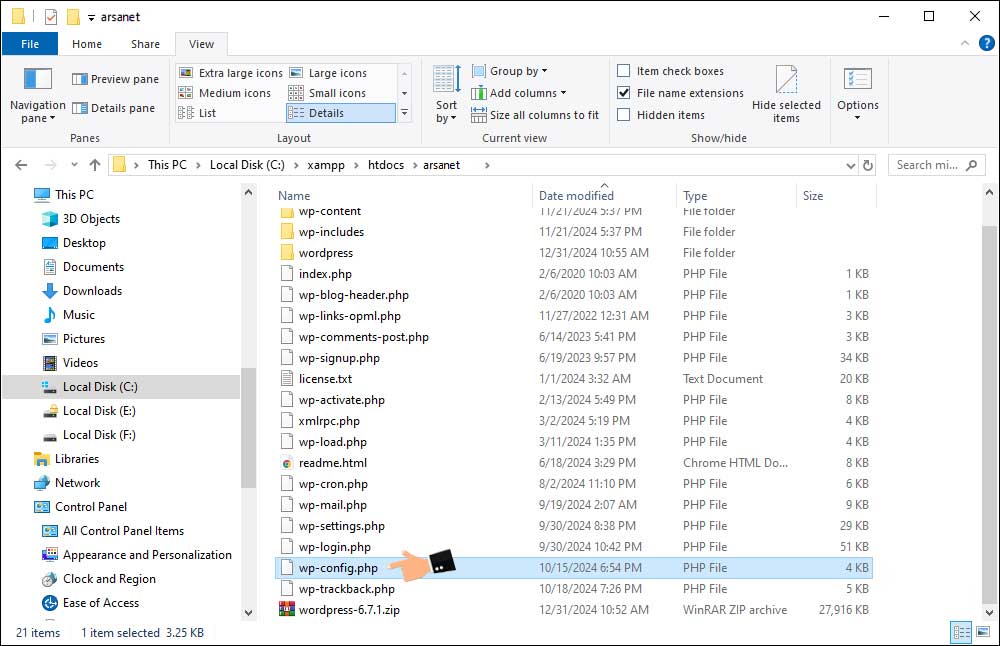Select the wordpress-6.7.1.zip archive icon
The height and width of the screenshot is (646, 1000).
pos(287,609)
